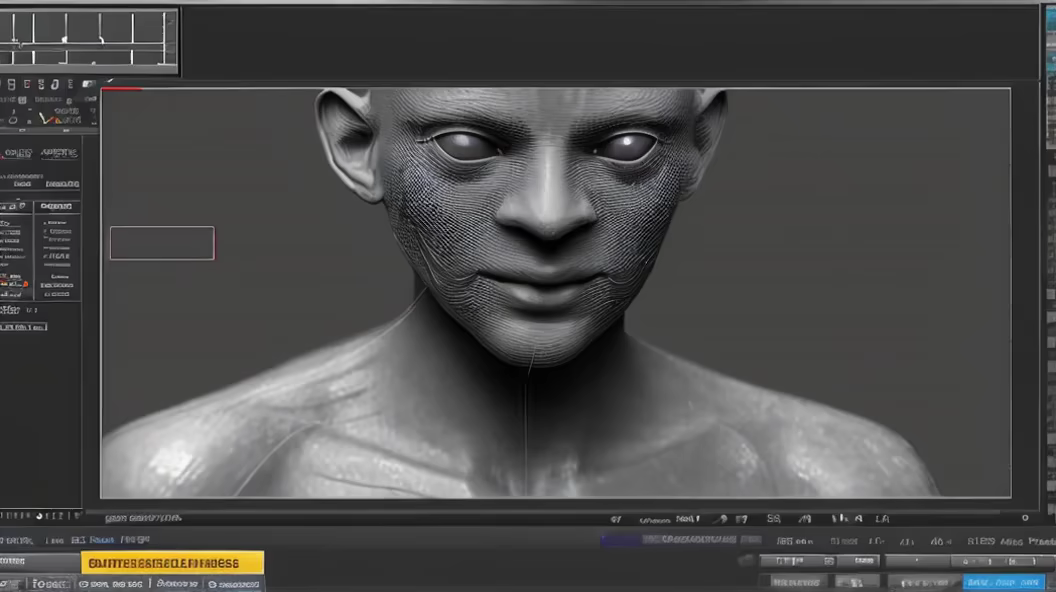
Task: Switch to the left tab in the side panel
Action: coord(17,153)
